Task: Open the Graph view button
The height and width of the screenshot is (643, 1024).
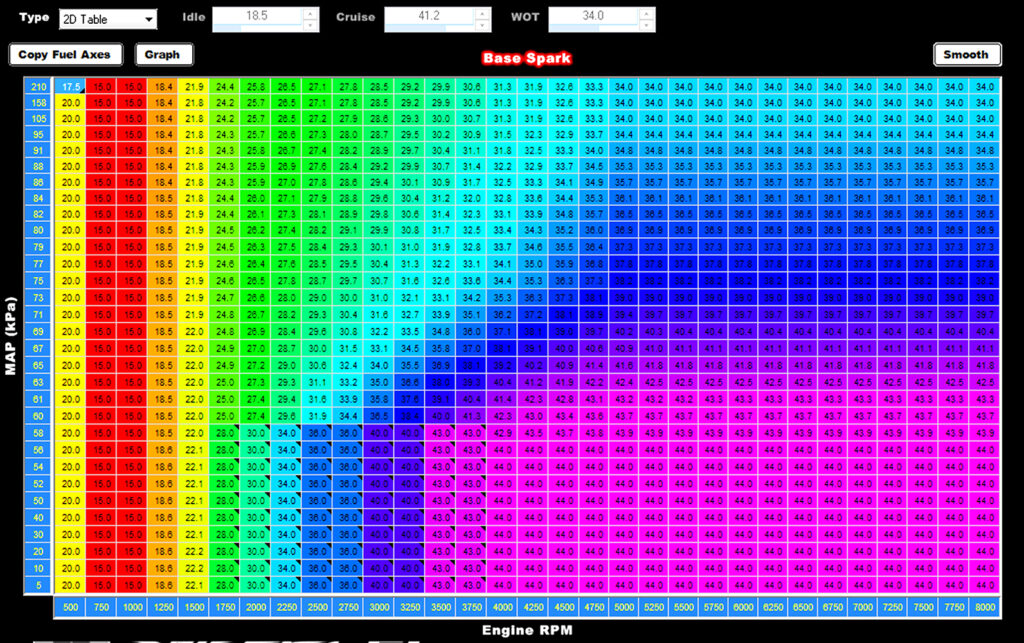Action: (x=163, y=55)
